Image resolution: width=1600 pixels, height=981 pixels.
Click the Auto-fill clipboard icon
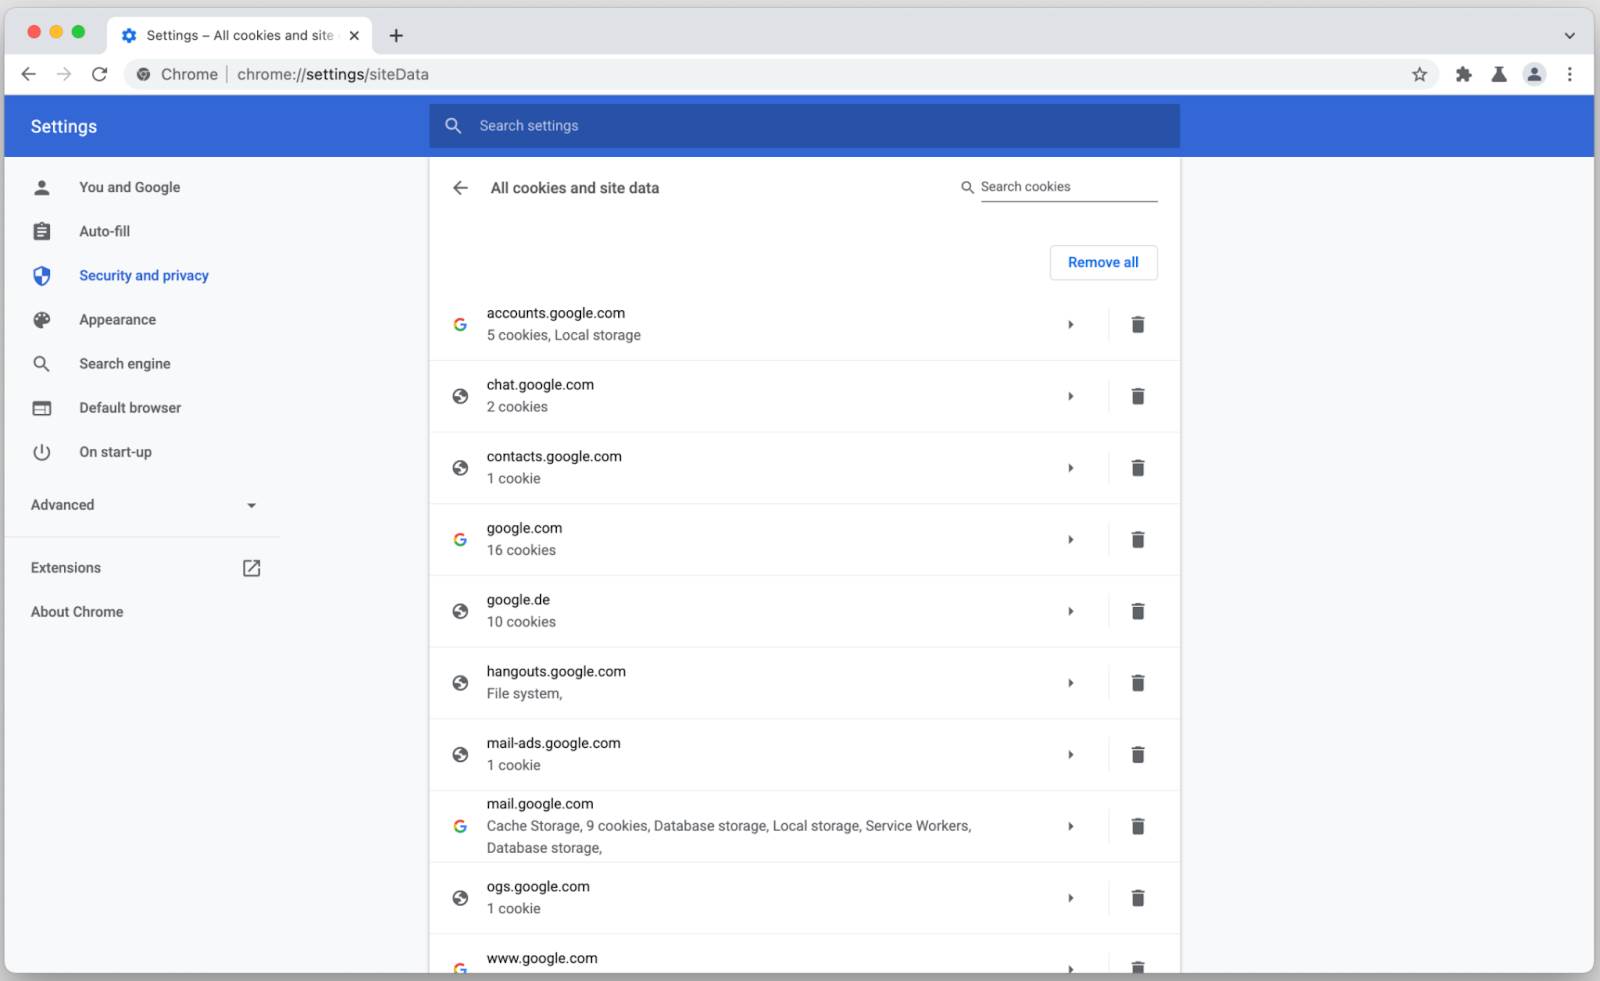click(x=41, y=231)
